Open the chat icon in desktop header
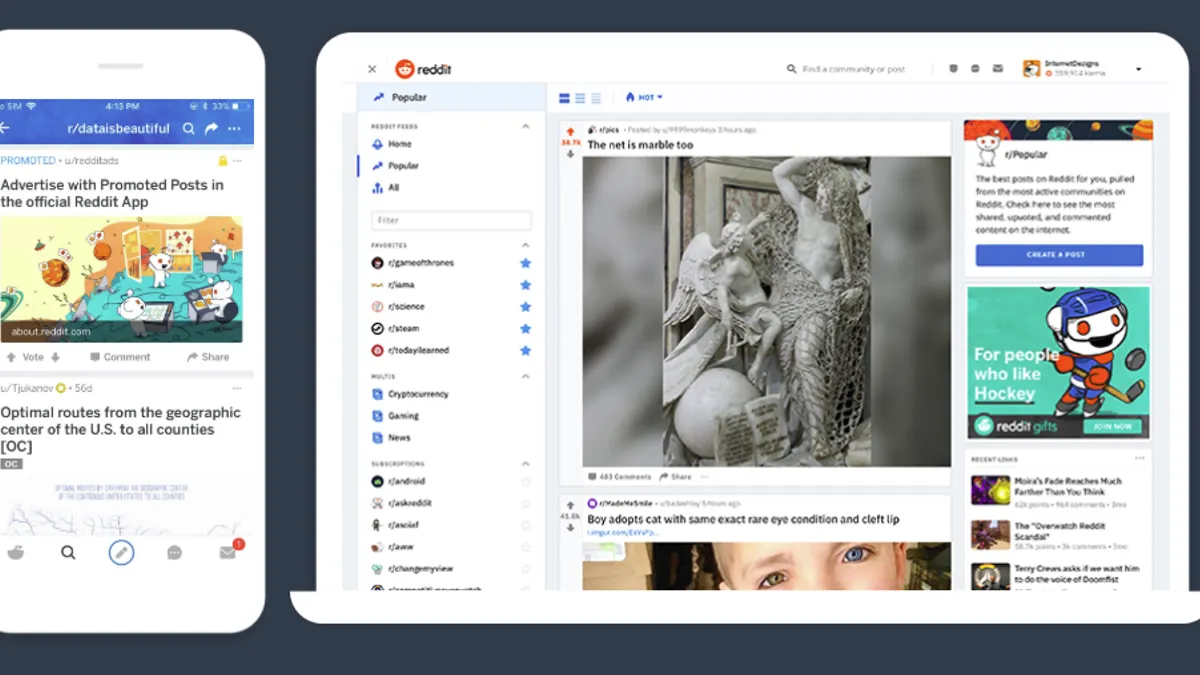Viewport: 1200px width, 675px height. (975, 69)
